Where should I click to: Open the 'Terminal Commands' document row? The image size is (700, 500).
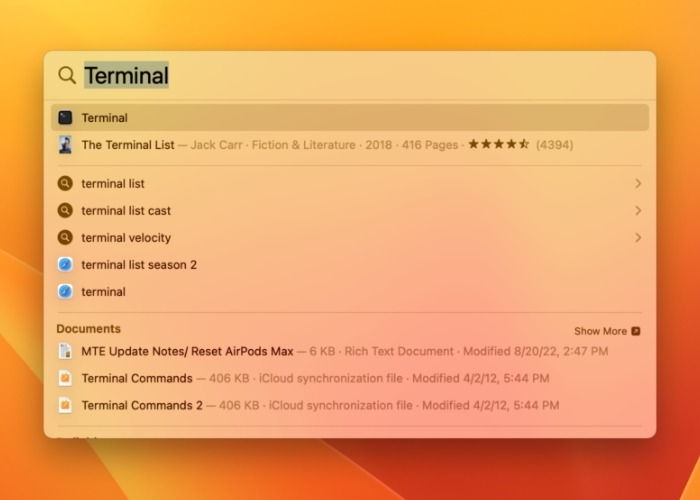[350, 379]
